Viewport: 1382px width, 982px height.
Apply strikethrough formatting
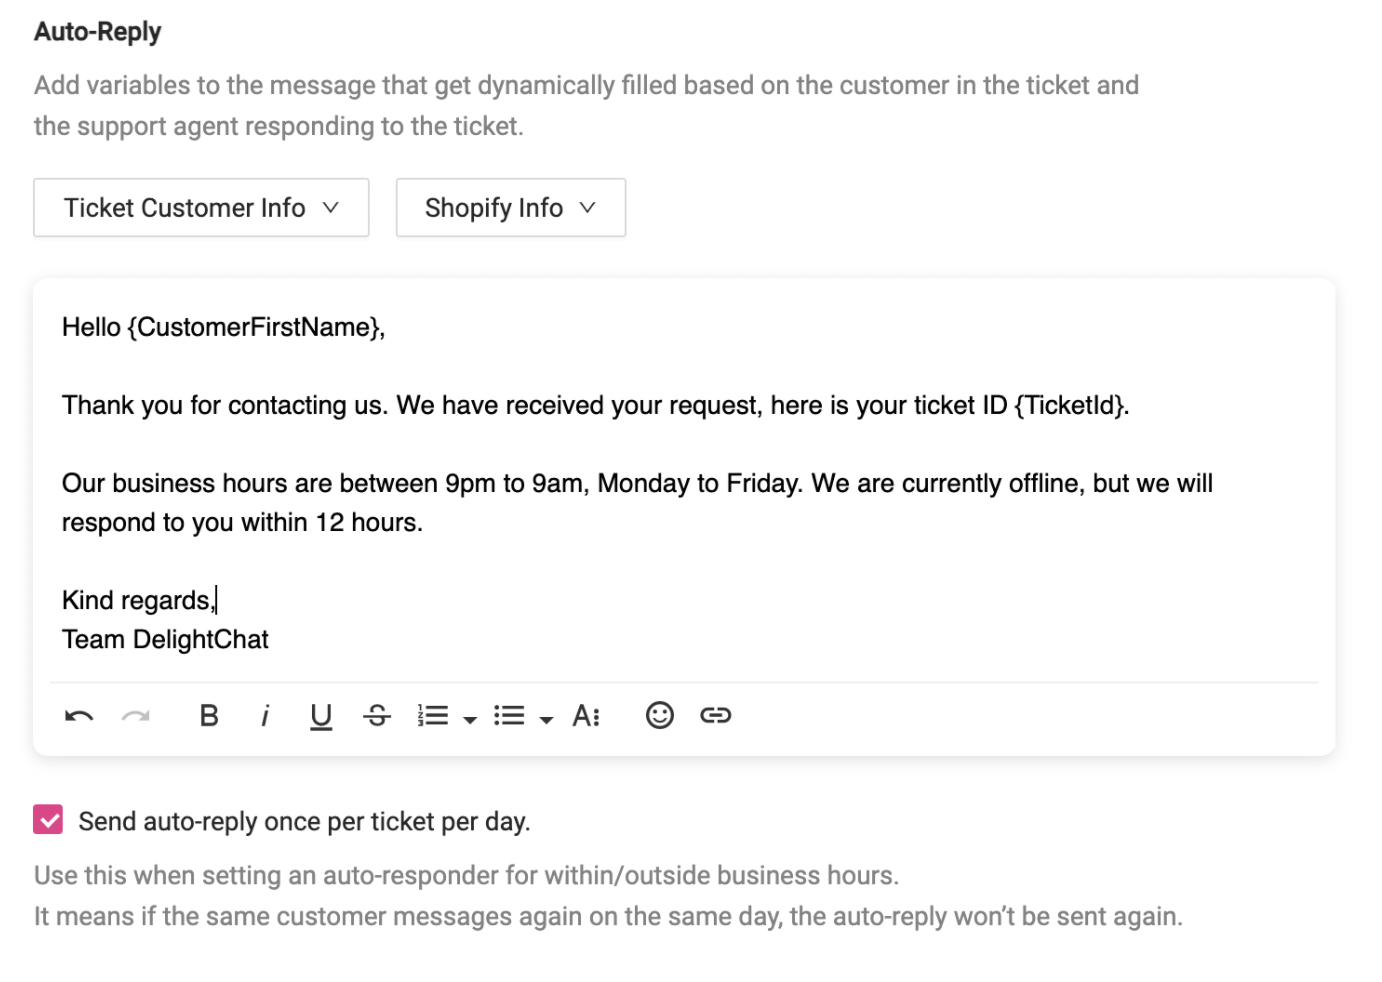(377, 716)
